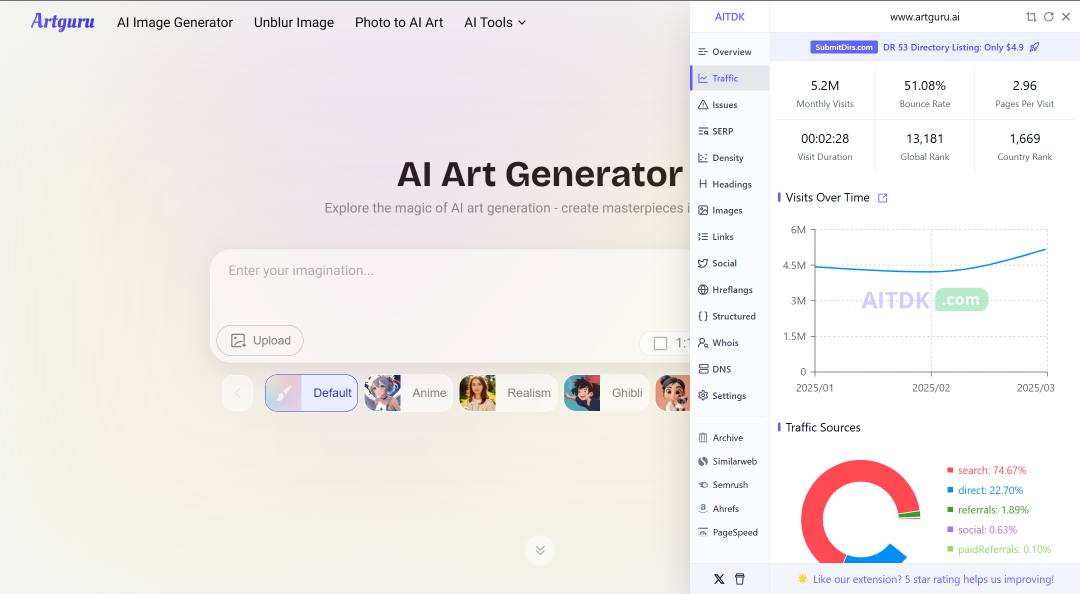This screenshot has width=1080, height=594.
Task: Click the 2.96 Pages Per Visit value
Action: (x=1024, y=86)
